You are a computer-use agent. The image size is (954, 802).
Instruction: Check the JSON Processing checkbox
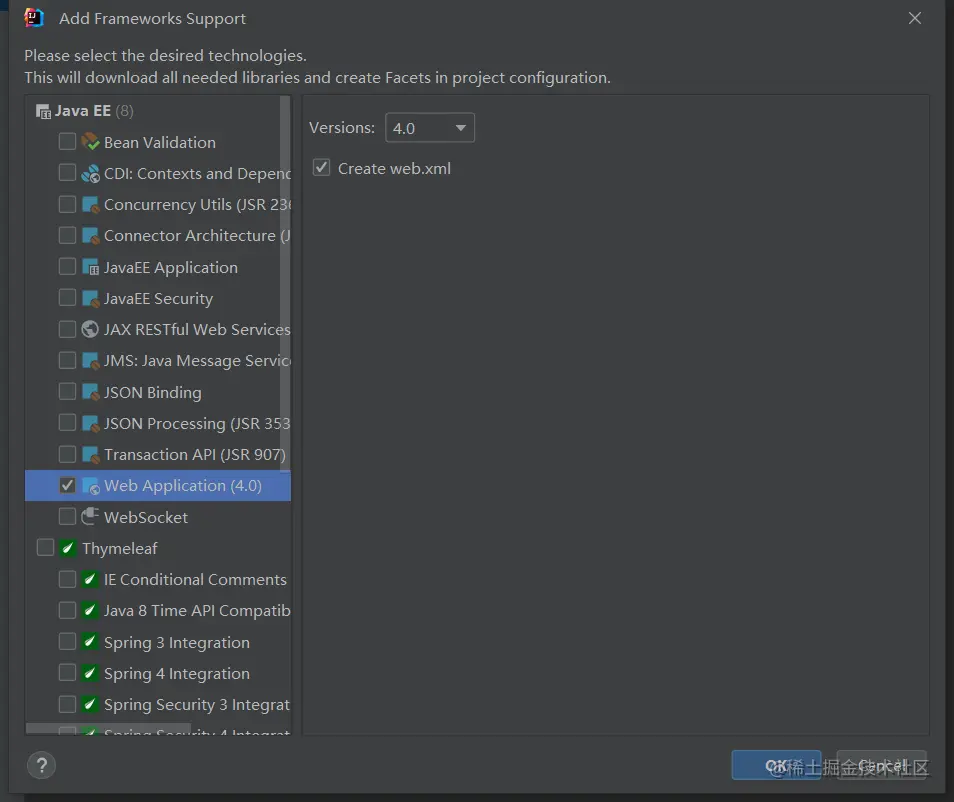(x=67, y=423)
